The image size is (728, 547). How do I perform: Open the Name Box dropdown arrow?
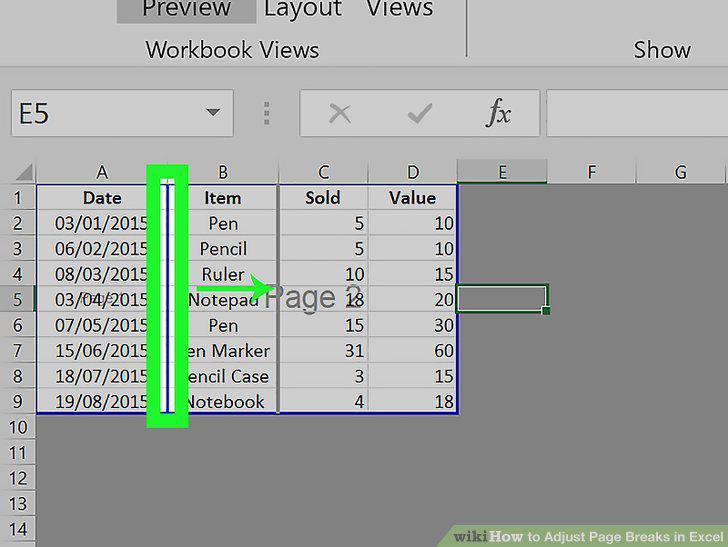213,112
